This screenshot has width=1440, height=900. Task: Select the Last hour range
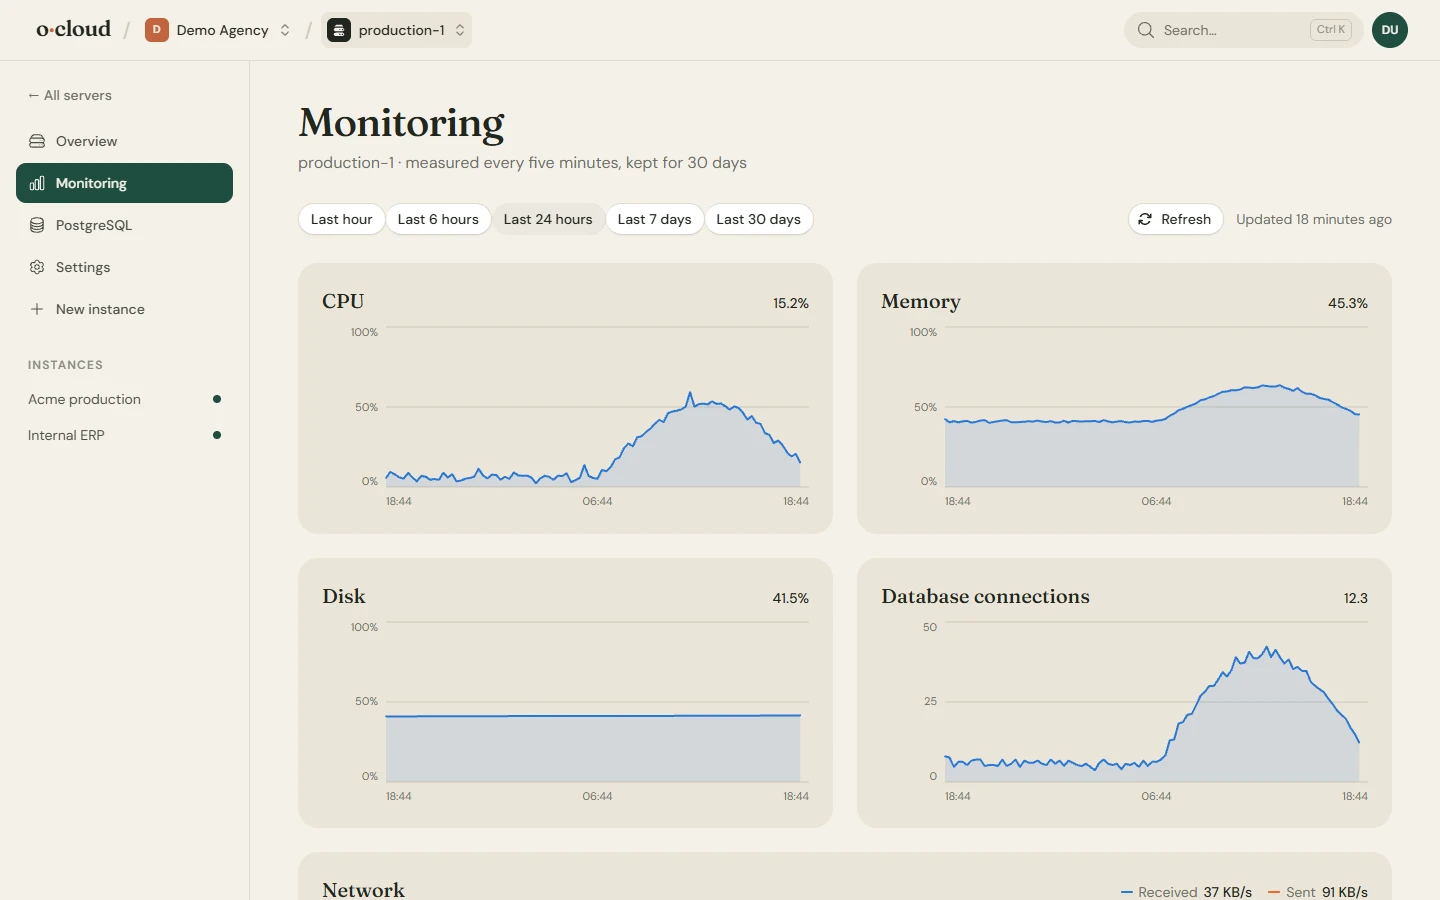pyautogui.click(x=341, y=219)
